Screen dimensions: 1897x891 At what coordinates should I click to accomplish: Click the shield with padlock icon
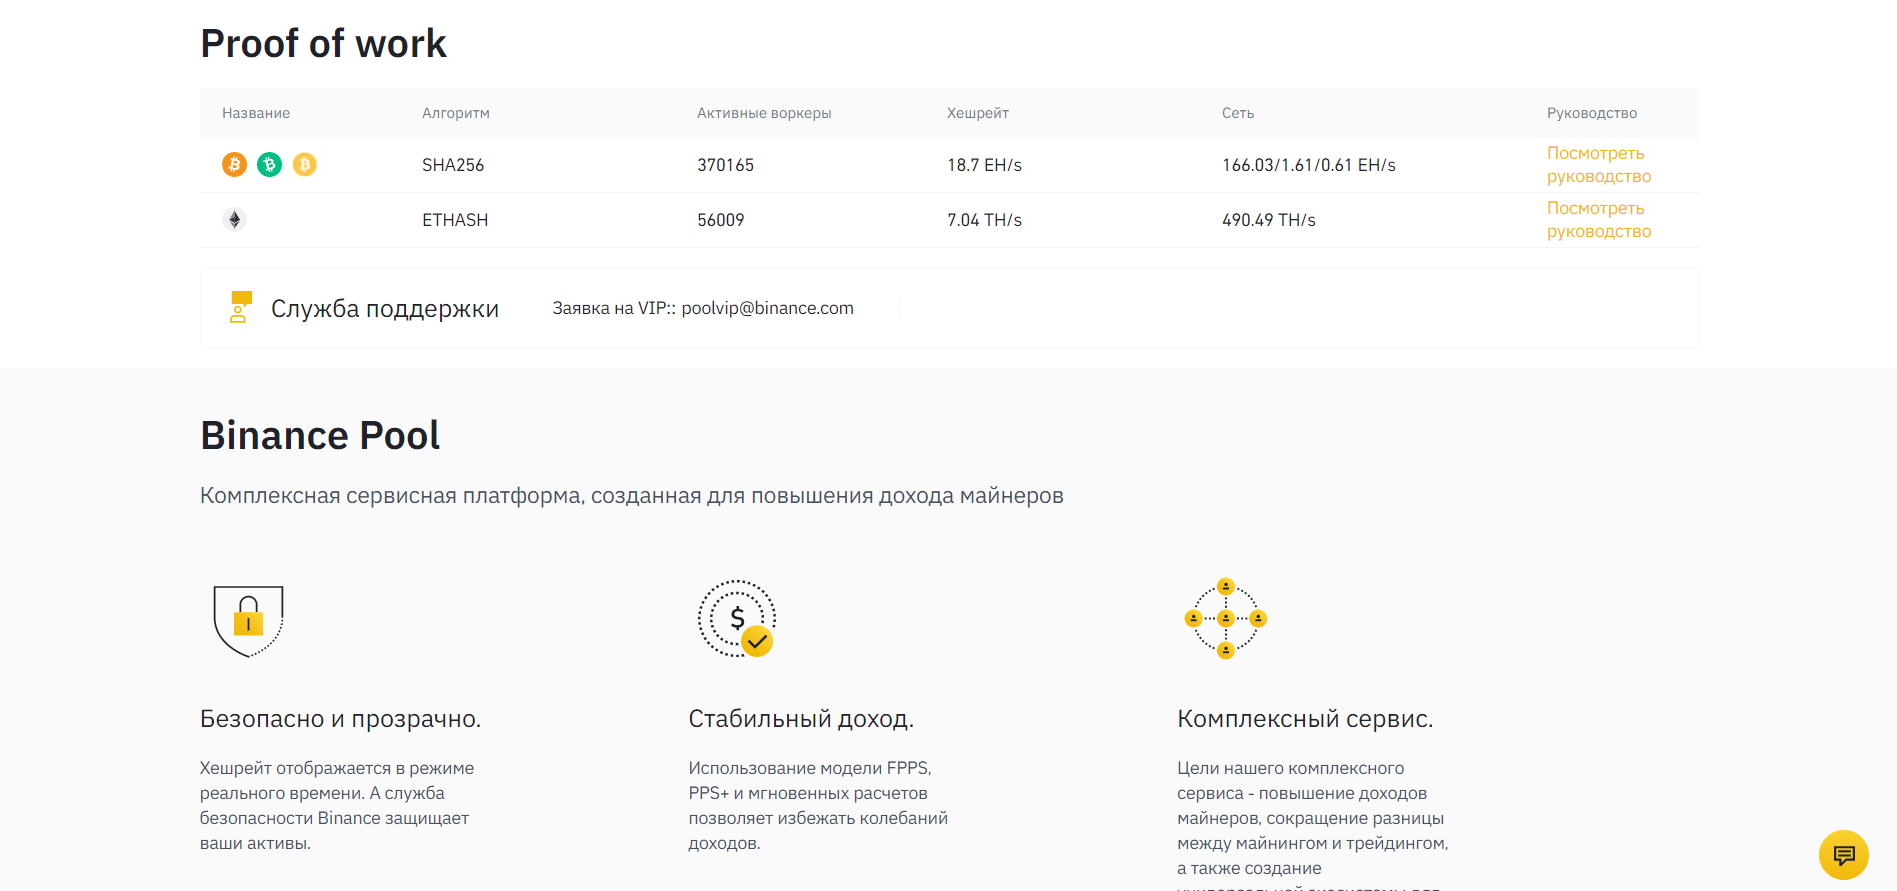(249, 620)
